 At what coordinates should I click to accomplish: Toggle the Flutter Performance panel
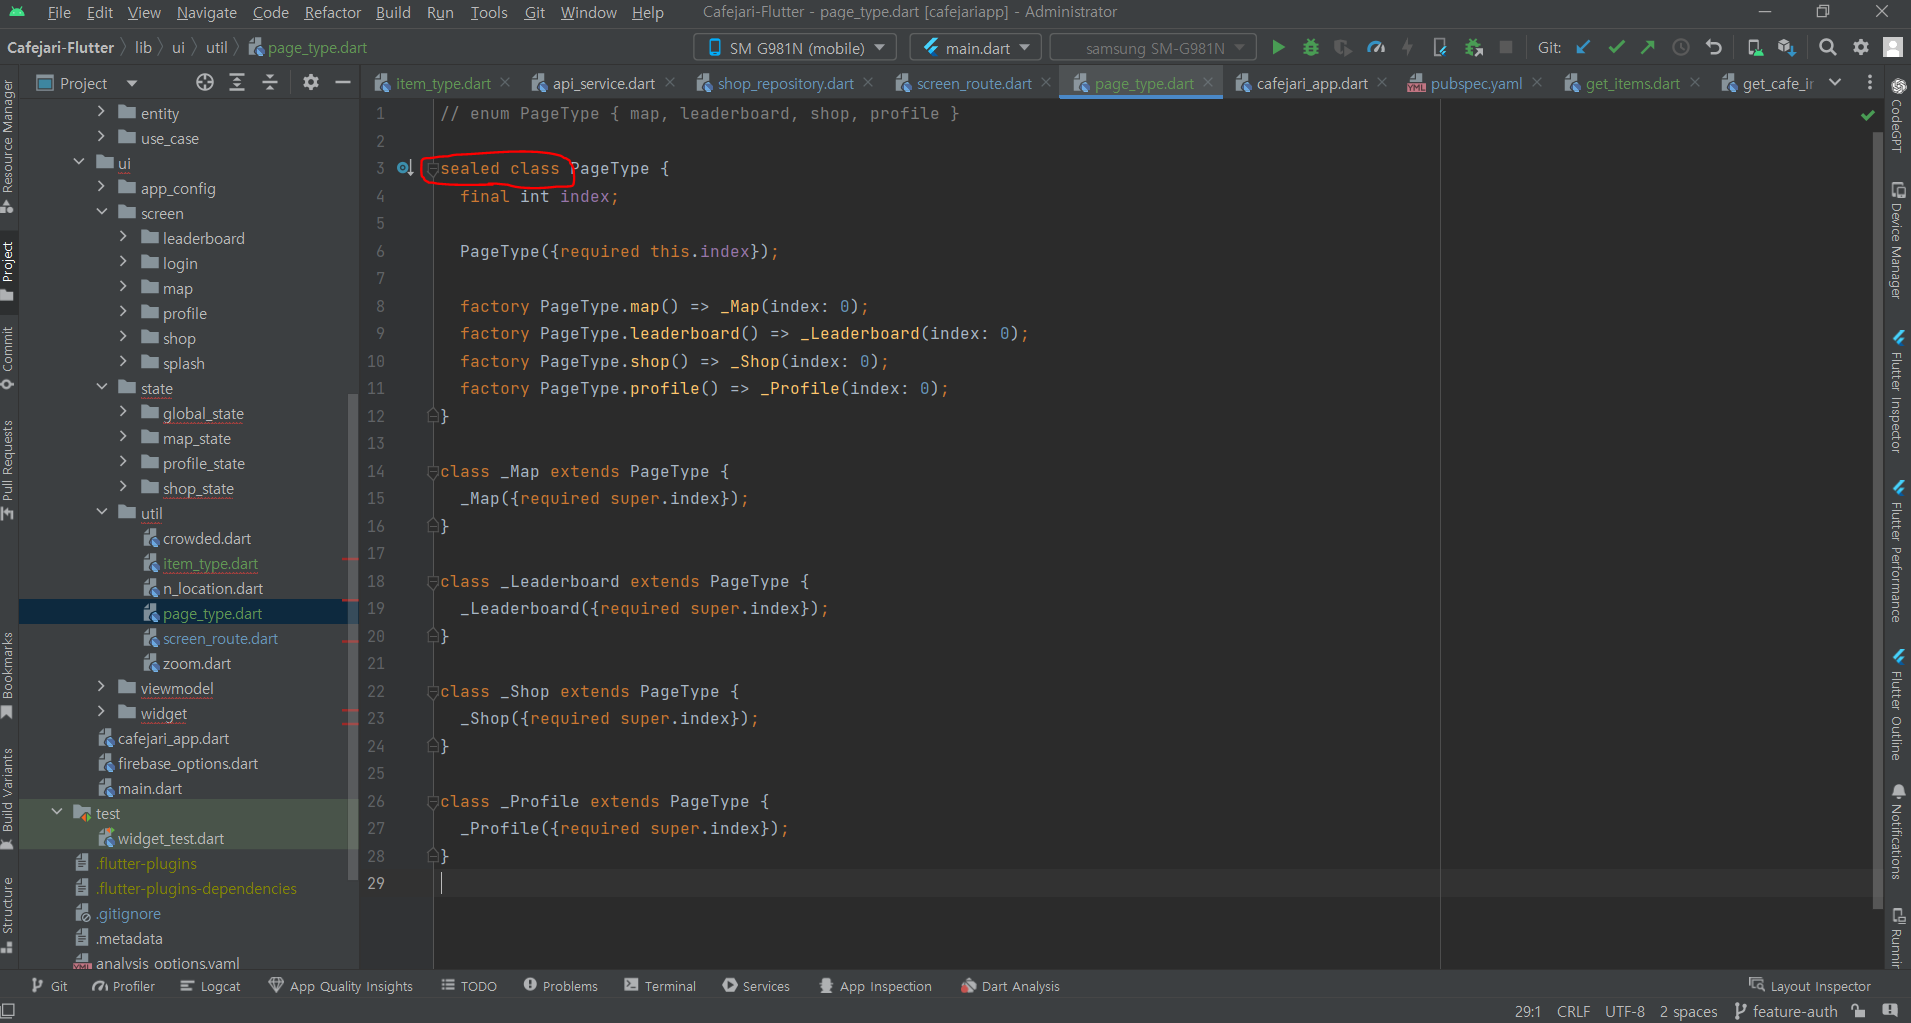1897,552
